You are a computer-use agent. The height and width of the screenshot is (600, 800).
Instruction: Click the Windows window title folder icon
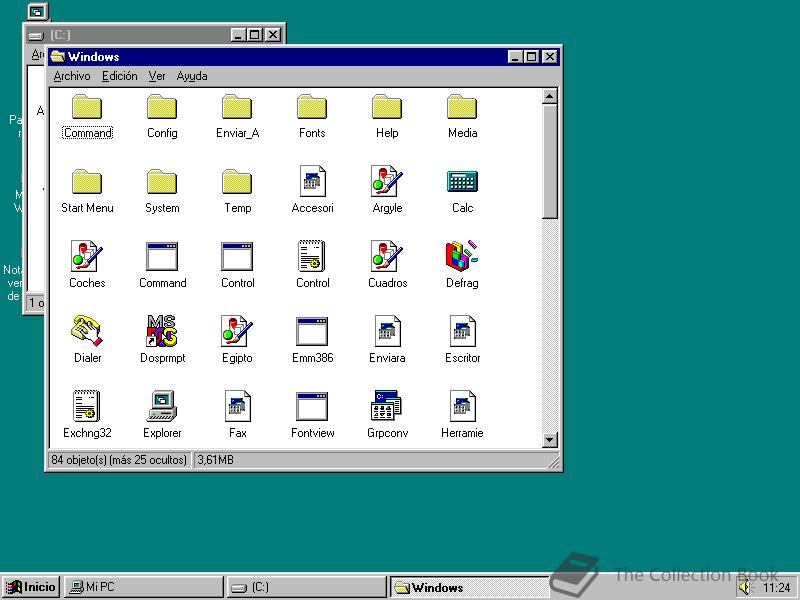[58, 57]
